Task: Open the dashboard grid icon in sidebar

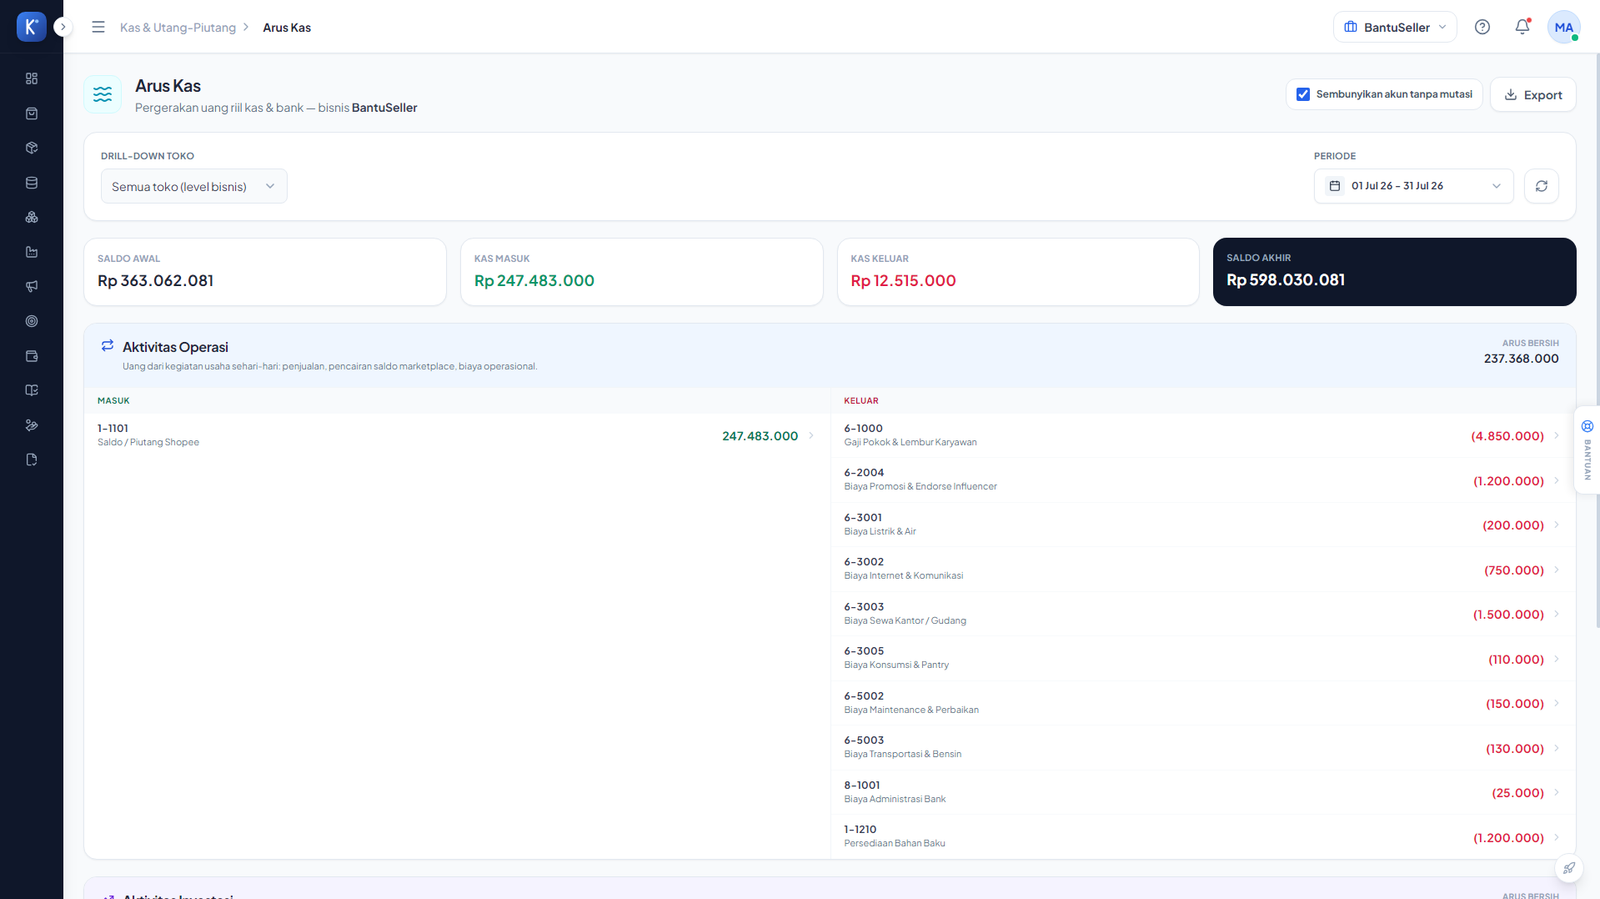Action: 31,78
